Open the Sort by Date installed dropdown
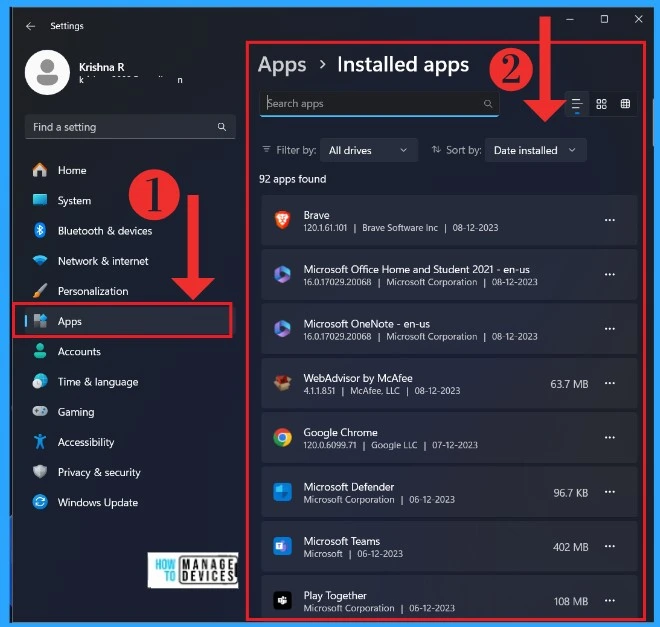The width and height of the screenshot is (660, 627). (535, 150)
